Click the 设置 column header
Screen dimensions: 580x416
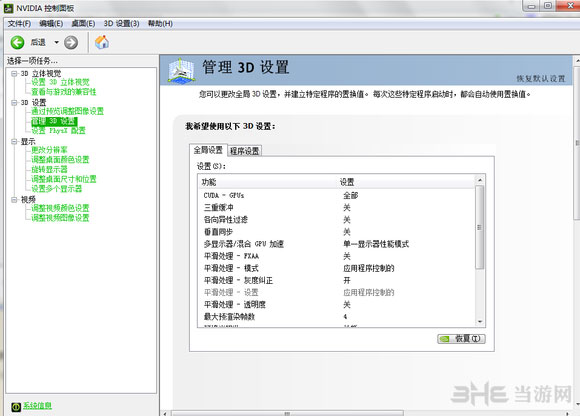pos(405,182)
